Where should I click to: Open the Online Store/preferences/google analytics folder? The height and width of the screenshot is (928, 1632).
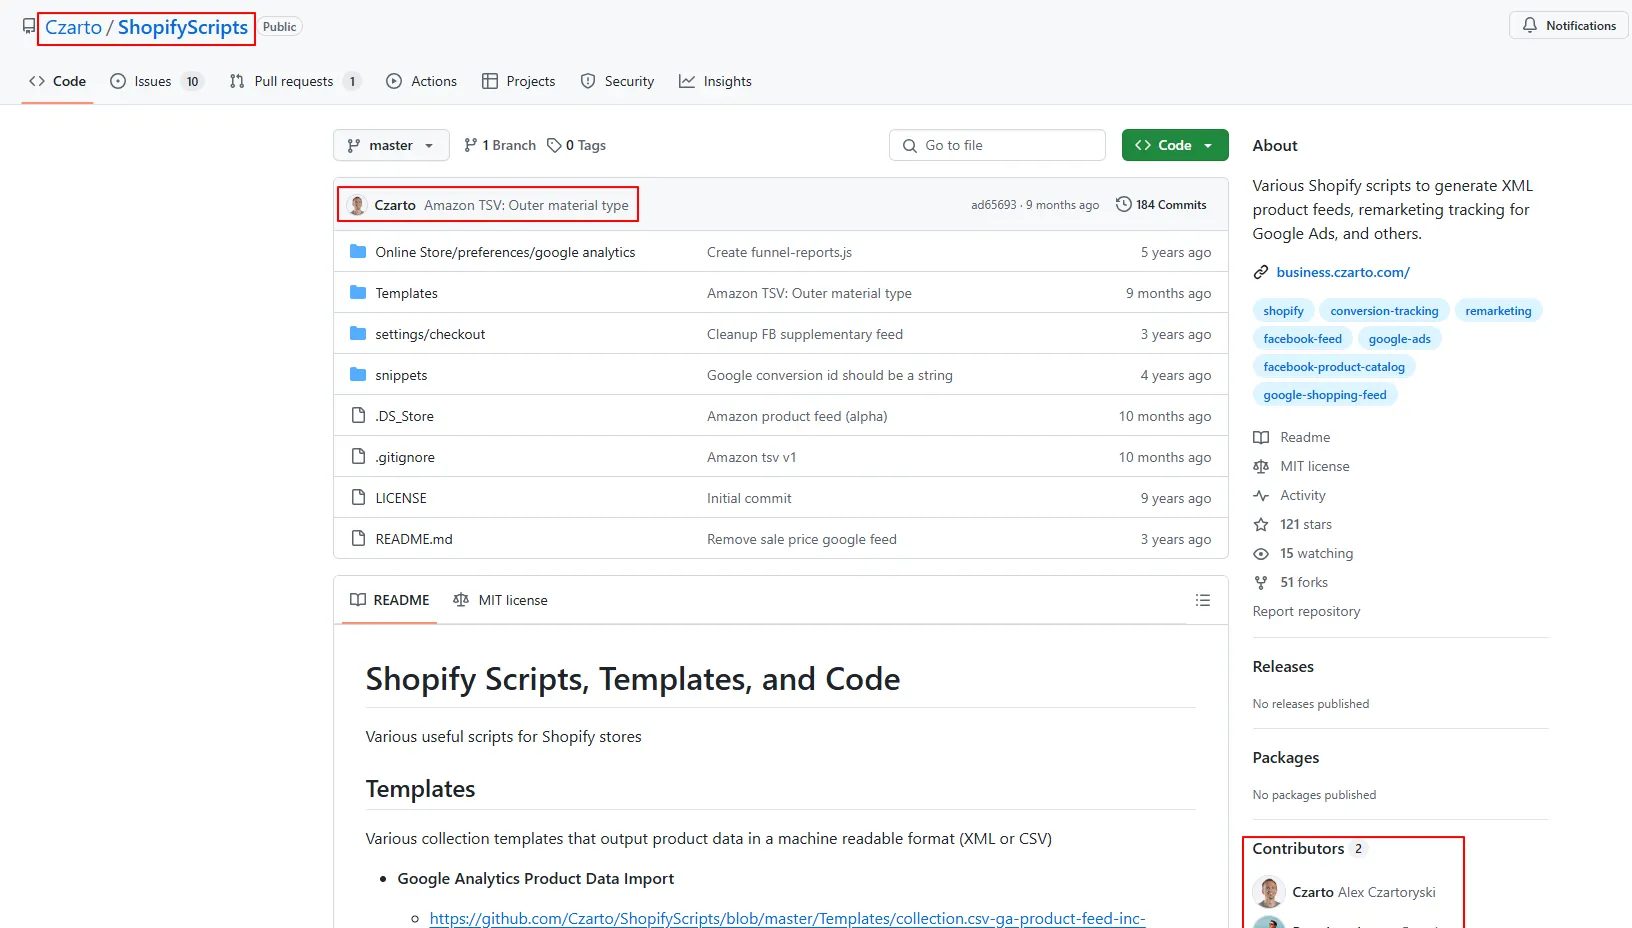(505, 252)
